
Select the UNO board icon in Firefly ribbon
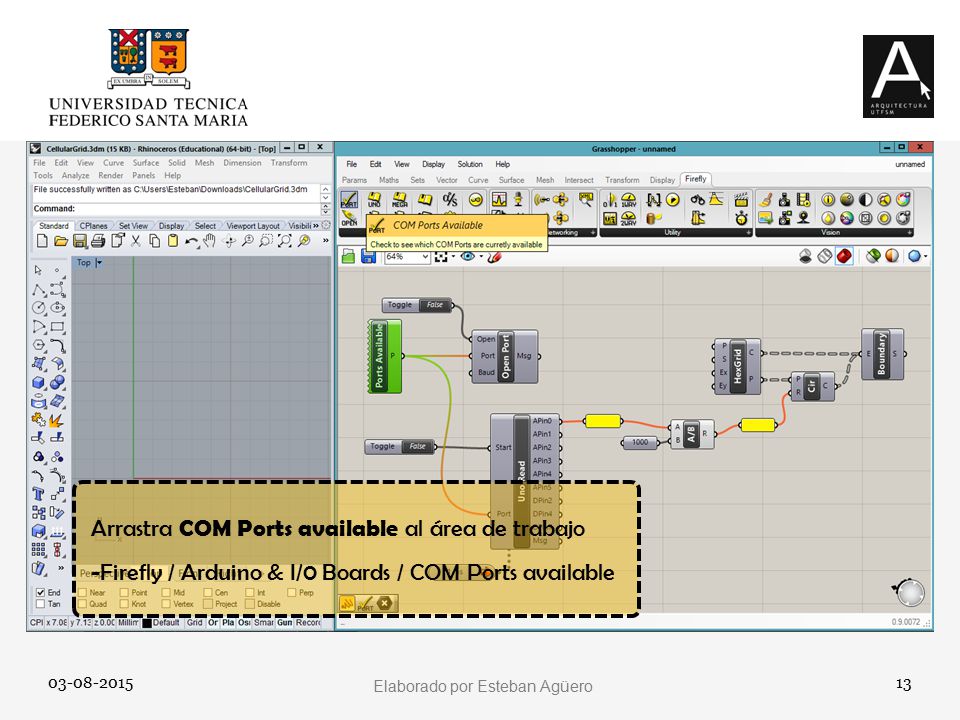click(x=374, y=200)
